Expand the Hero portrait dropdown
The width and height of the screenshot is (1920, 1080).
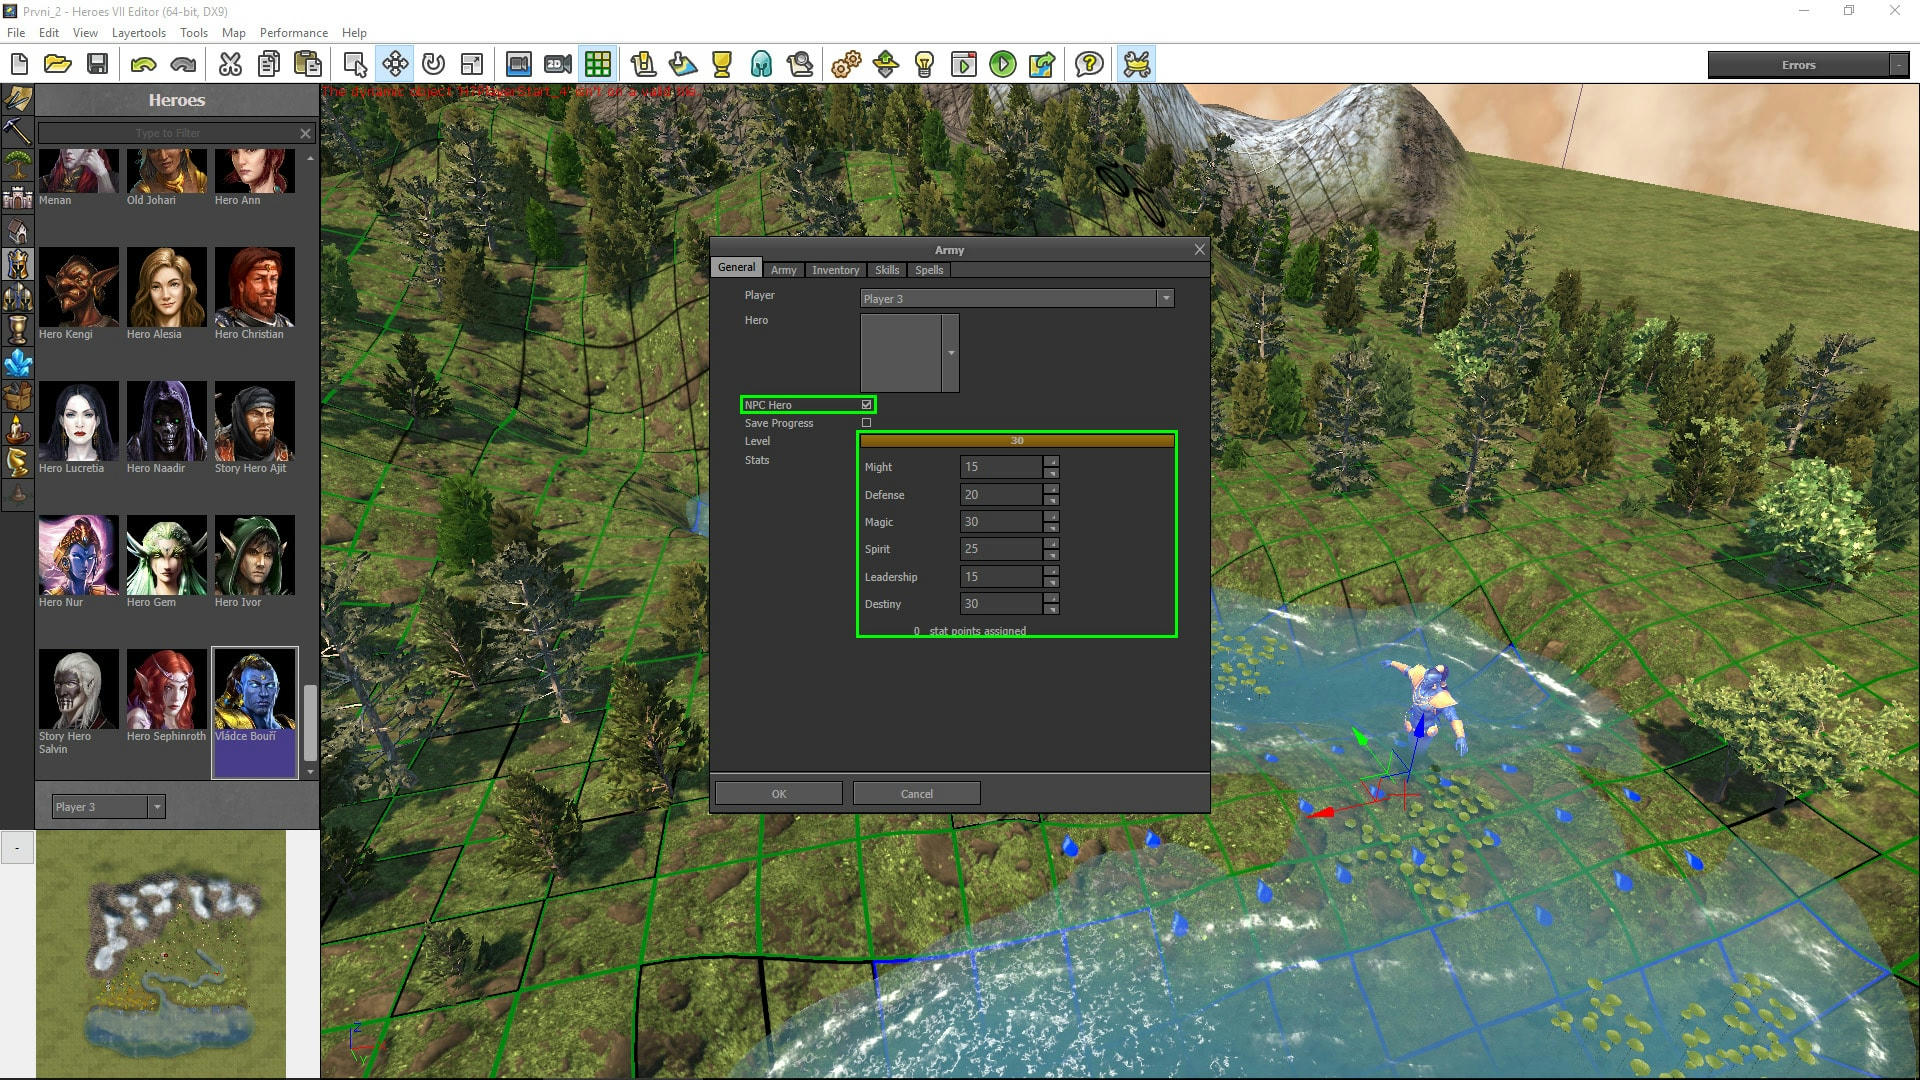(x=950, y=353)
